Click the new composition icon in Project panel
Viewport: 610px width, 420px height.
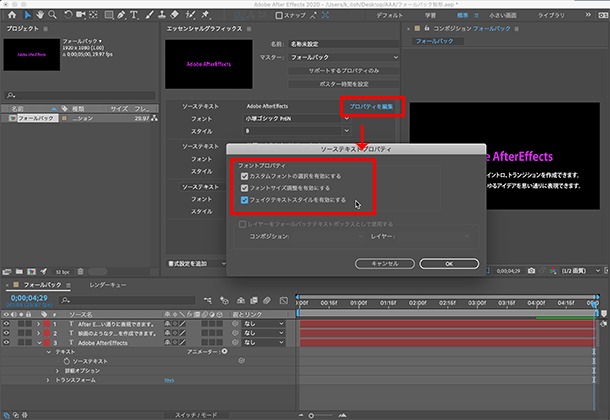tap(32, 271)
